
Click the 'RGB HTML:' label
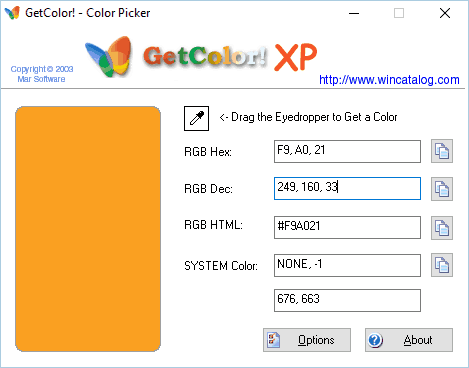[x=213, y=225]
